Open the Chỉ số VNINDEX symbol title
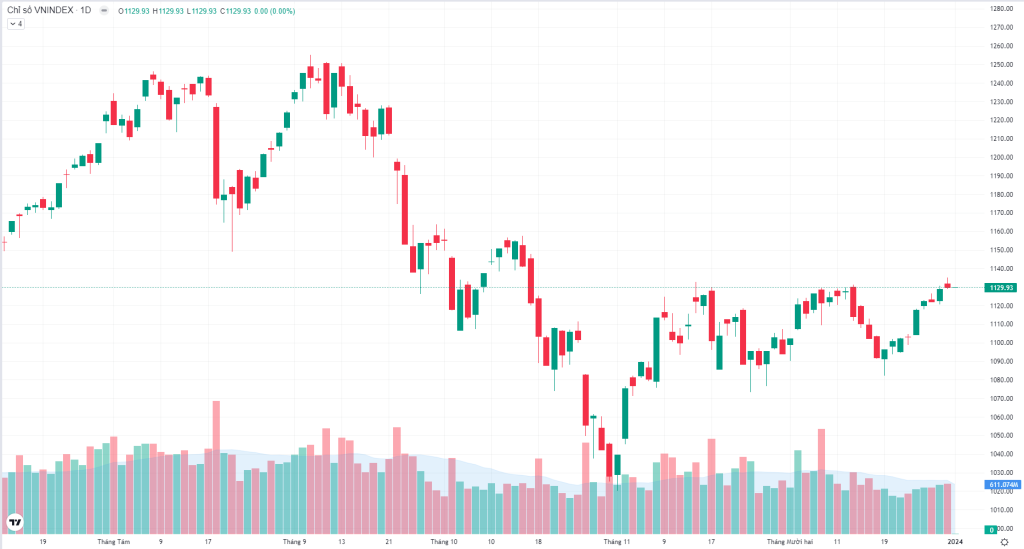Viewport: 1024px width, 549px height. pos(40,10)
